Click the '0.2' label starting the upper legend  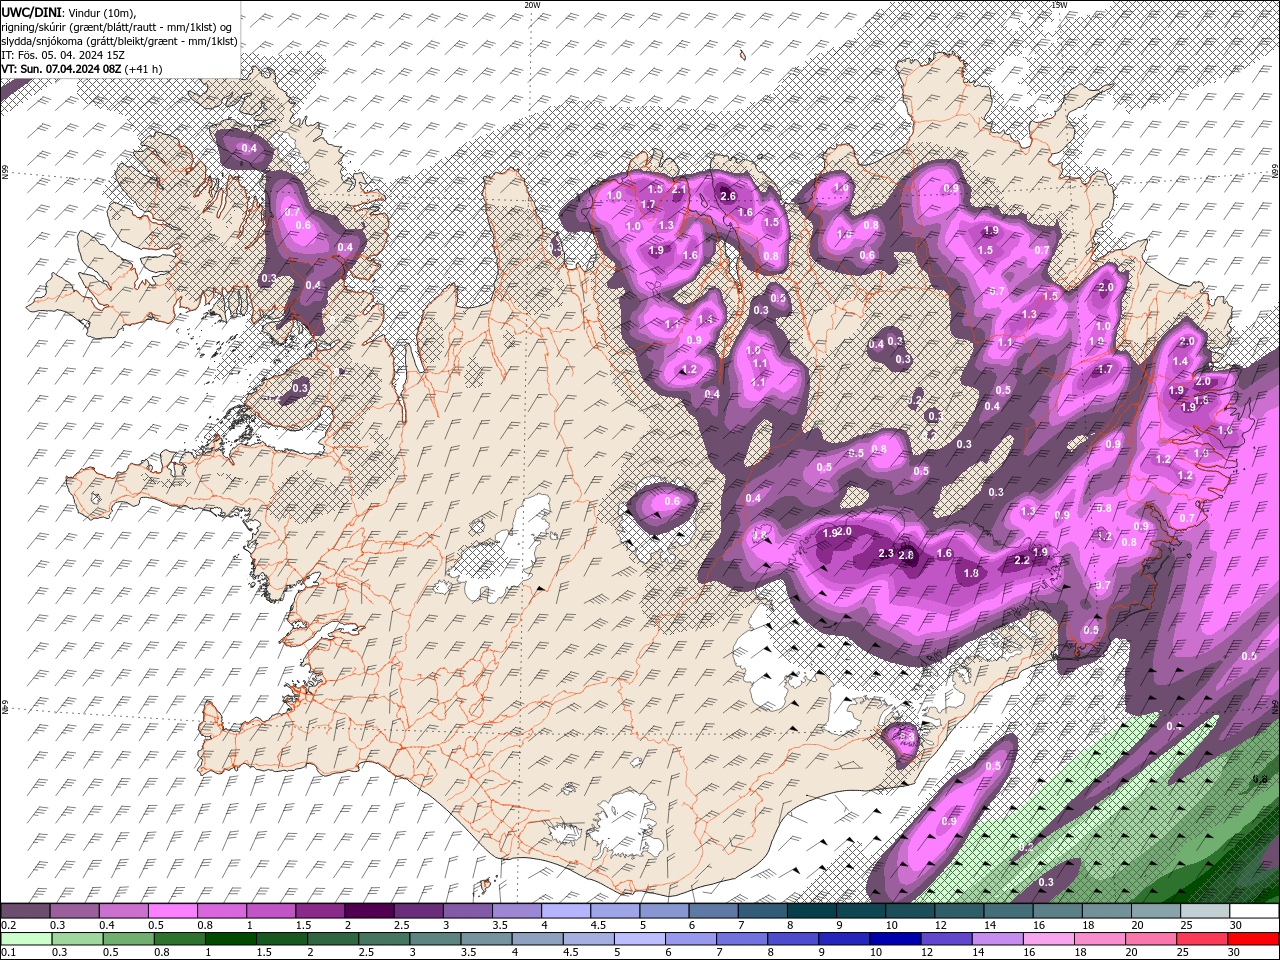8,925
